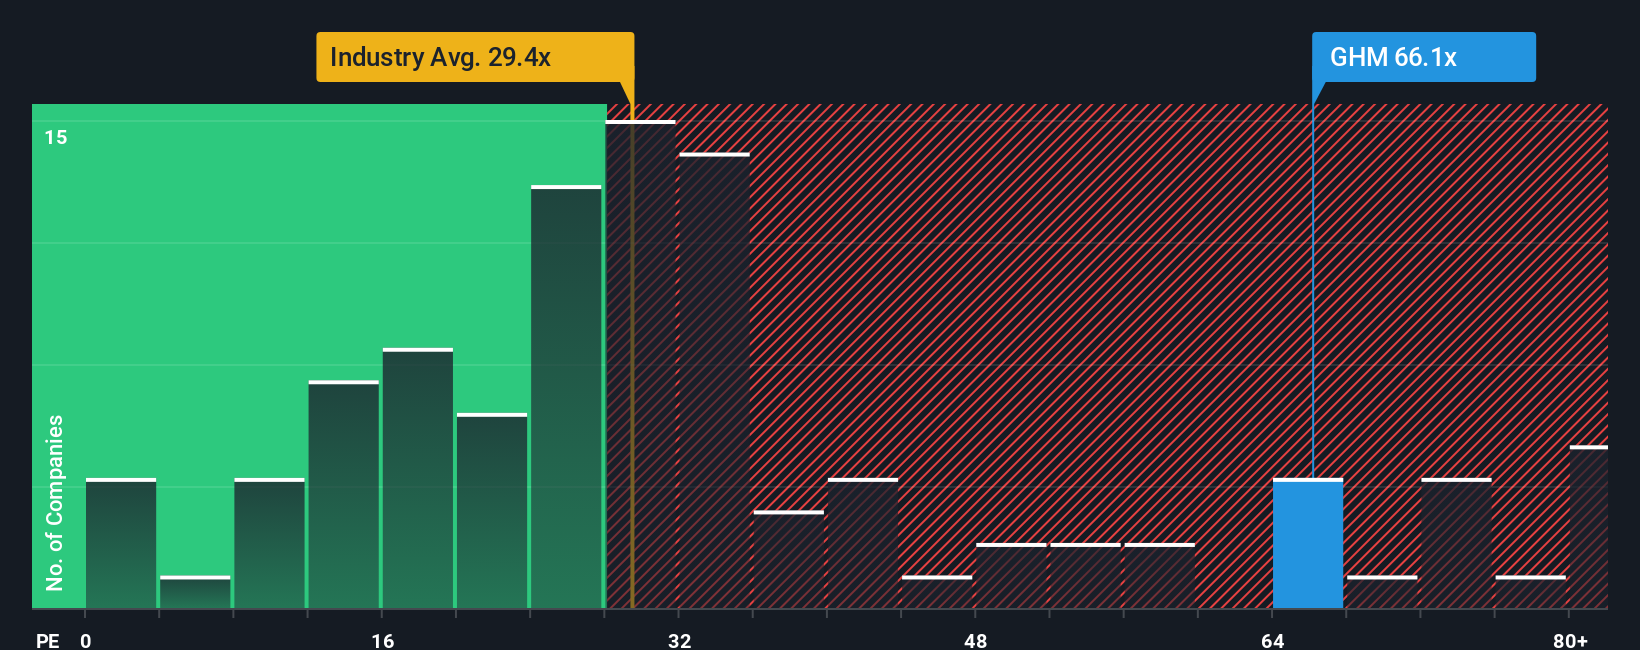Screen dimensions: 1640x650
Task: Select the blue highlighted GHM histogram bar
Action: [x=1308, y=544]
